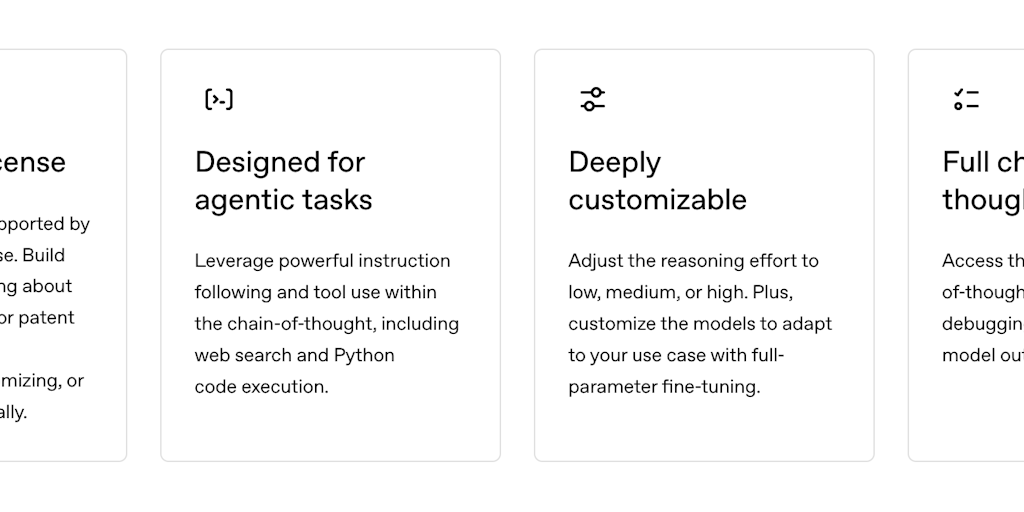Click the 'Deeply customizable' heading
The height and width of the screenshot is (512, 1024).
(657, 181)
